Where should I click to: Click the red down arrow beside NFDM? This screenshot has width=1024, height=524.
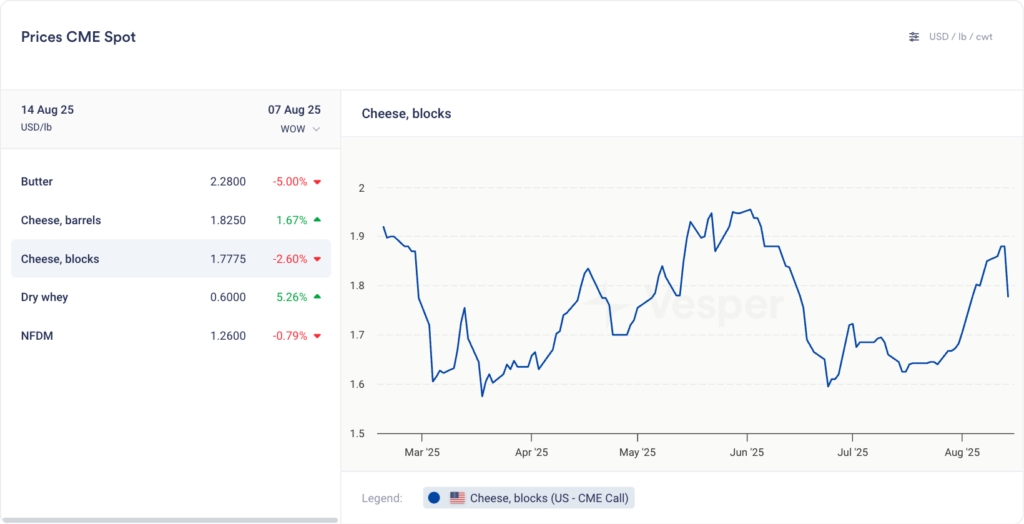pyautogui.click(x=317, y=336)
